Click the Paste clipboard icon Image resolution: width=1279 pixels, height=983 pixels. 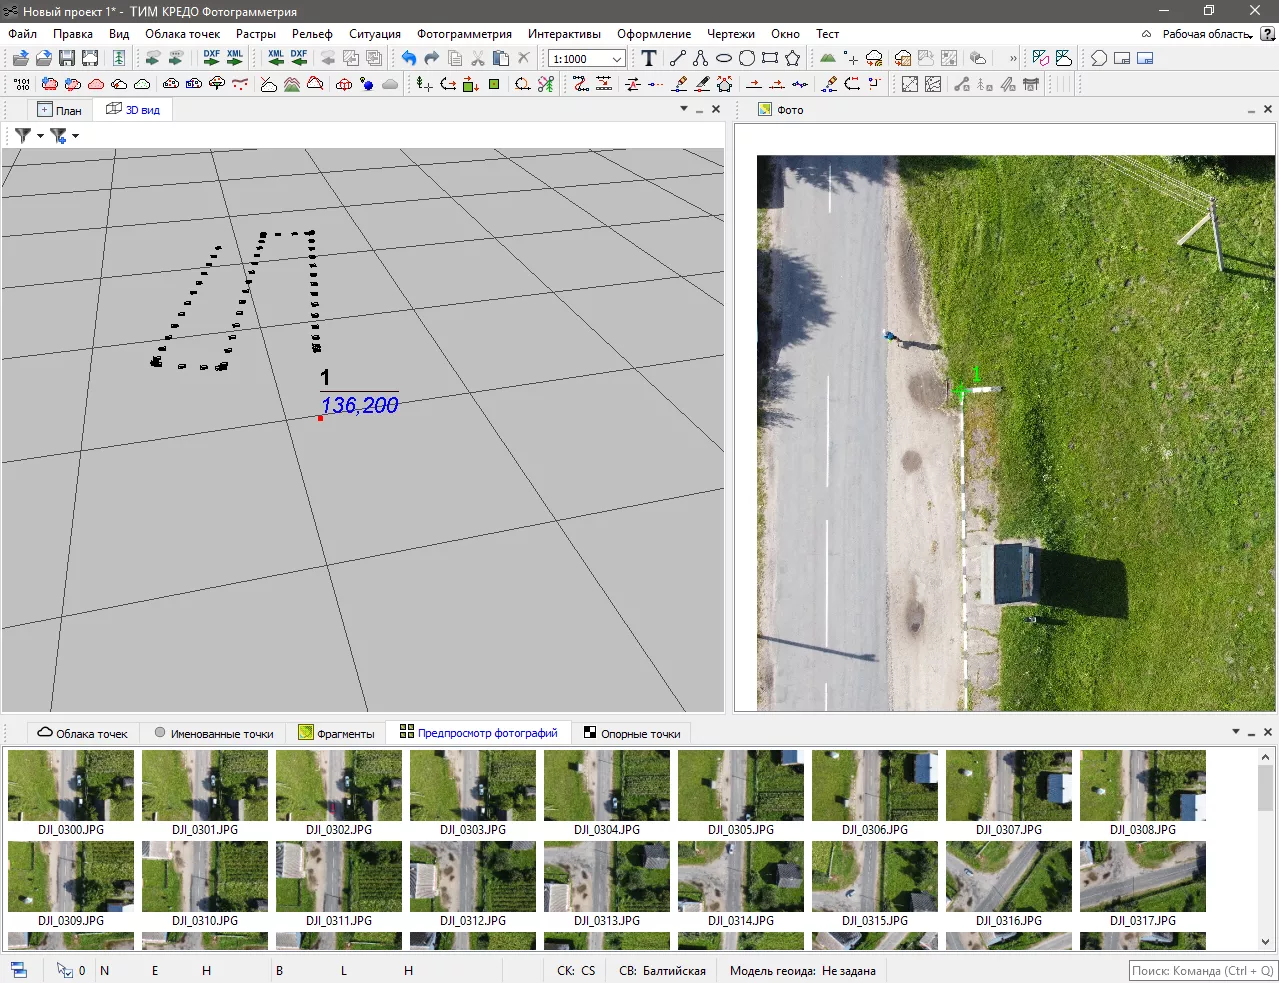(501, 59)
